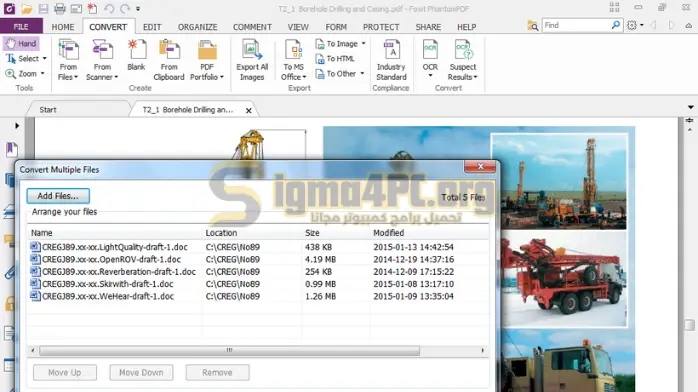Click the magnifier search icon in Find box
The height and width of the screenshot is (392, 698).
(616, 25)
